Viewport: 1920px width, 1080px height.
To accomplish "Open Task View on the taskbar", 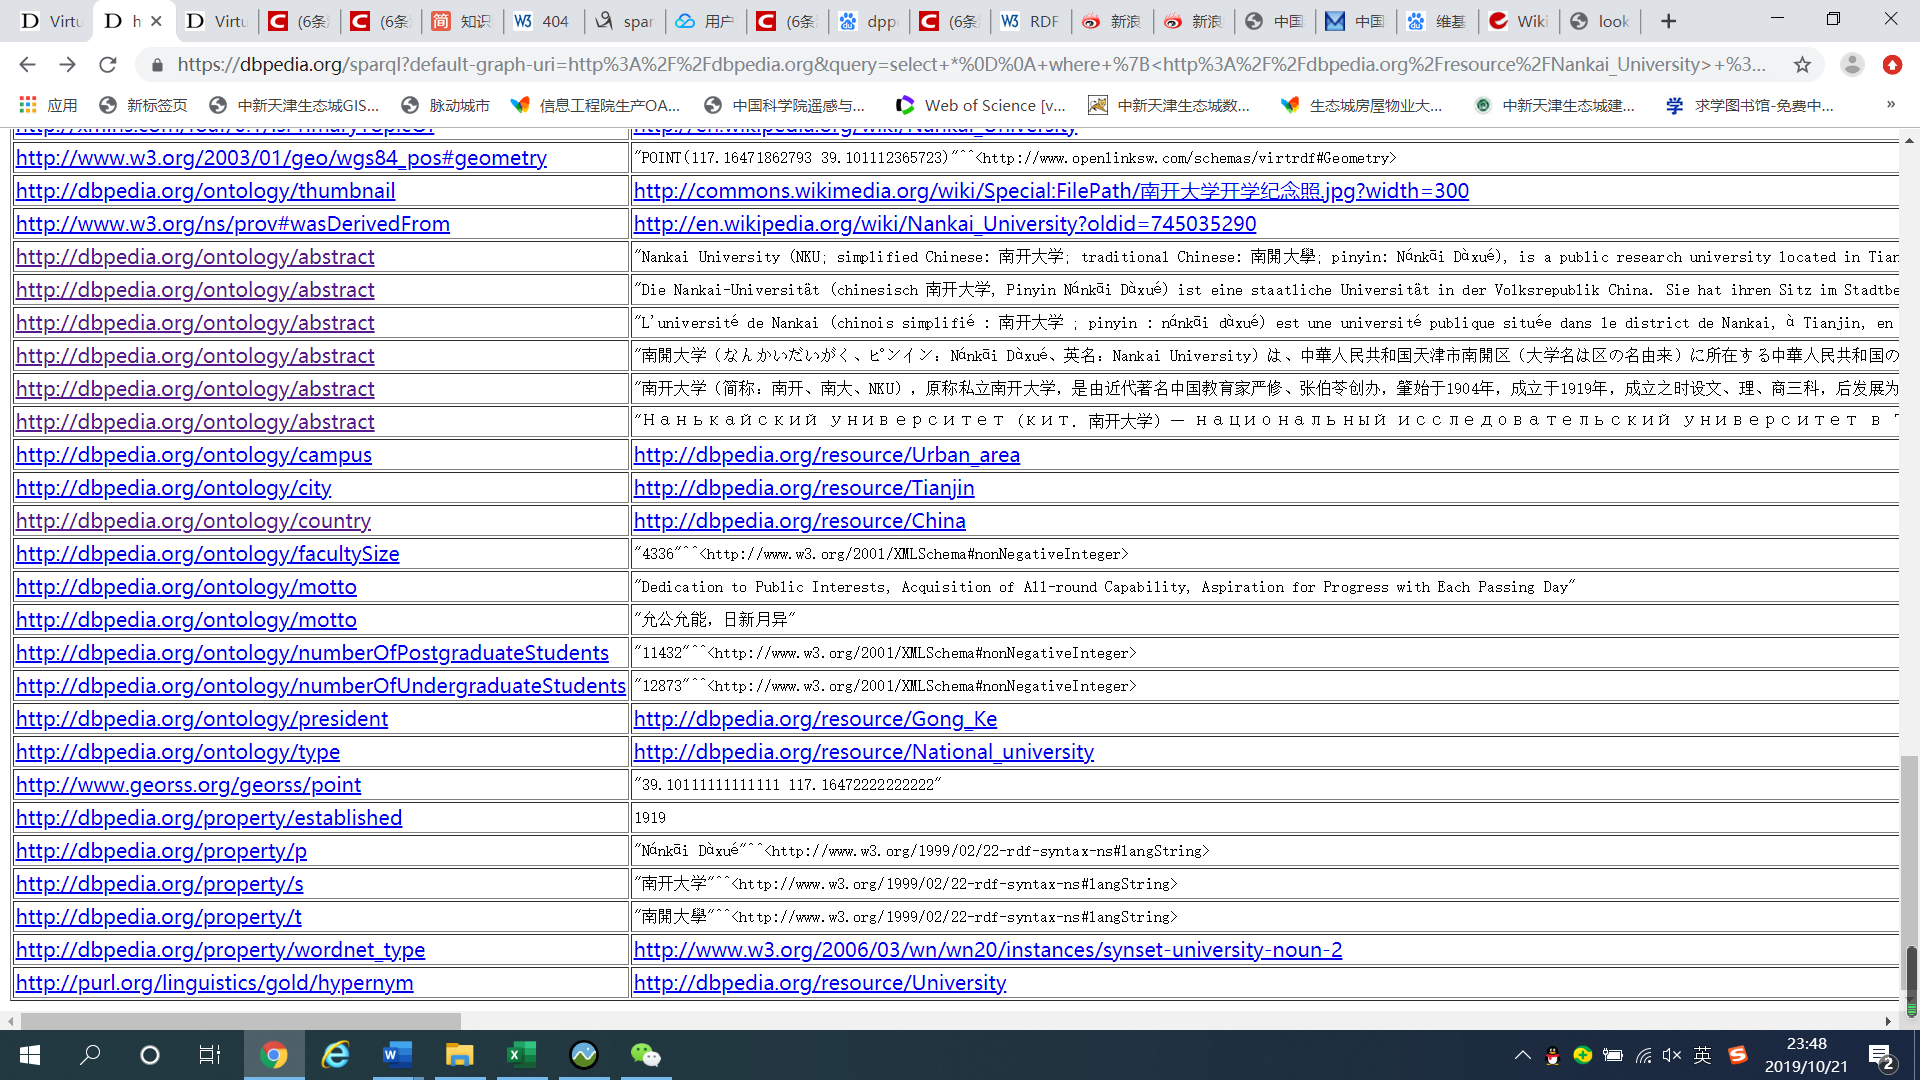I will click(x=210, y=1055).
